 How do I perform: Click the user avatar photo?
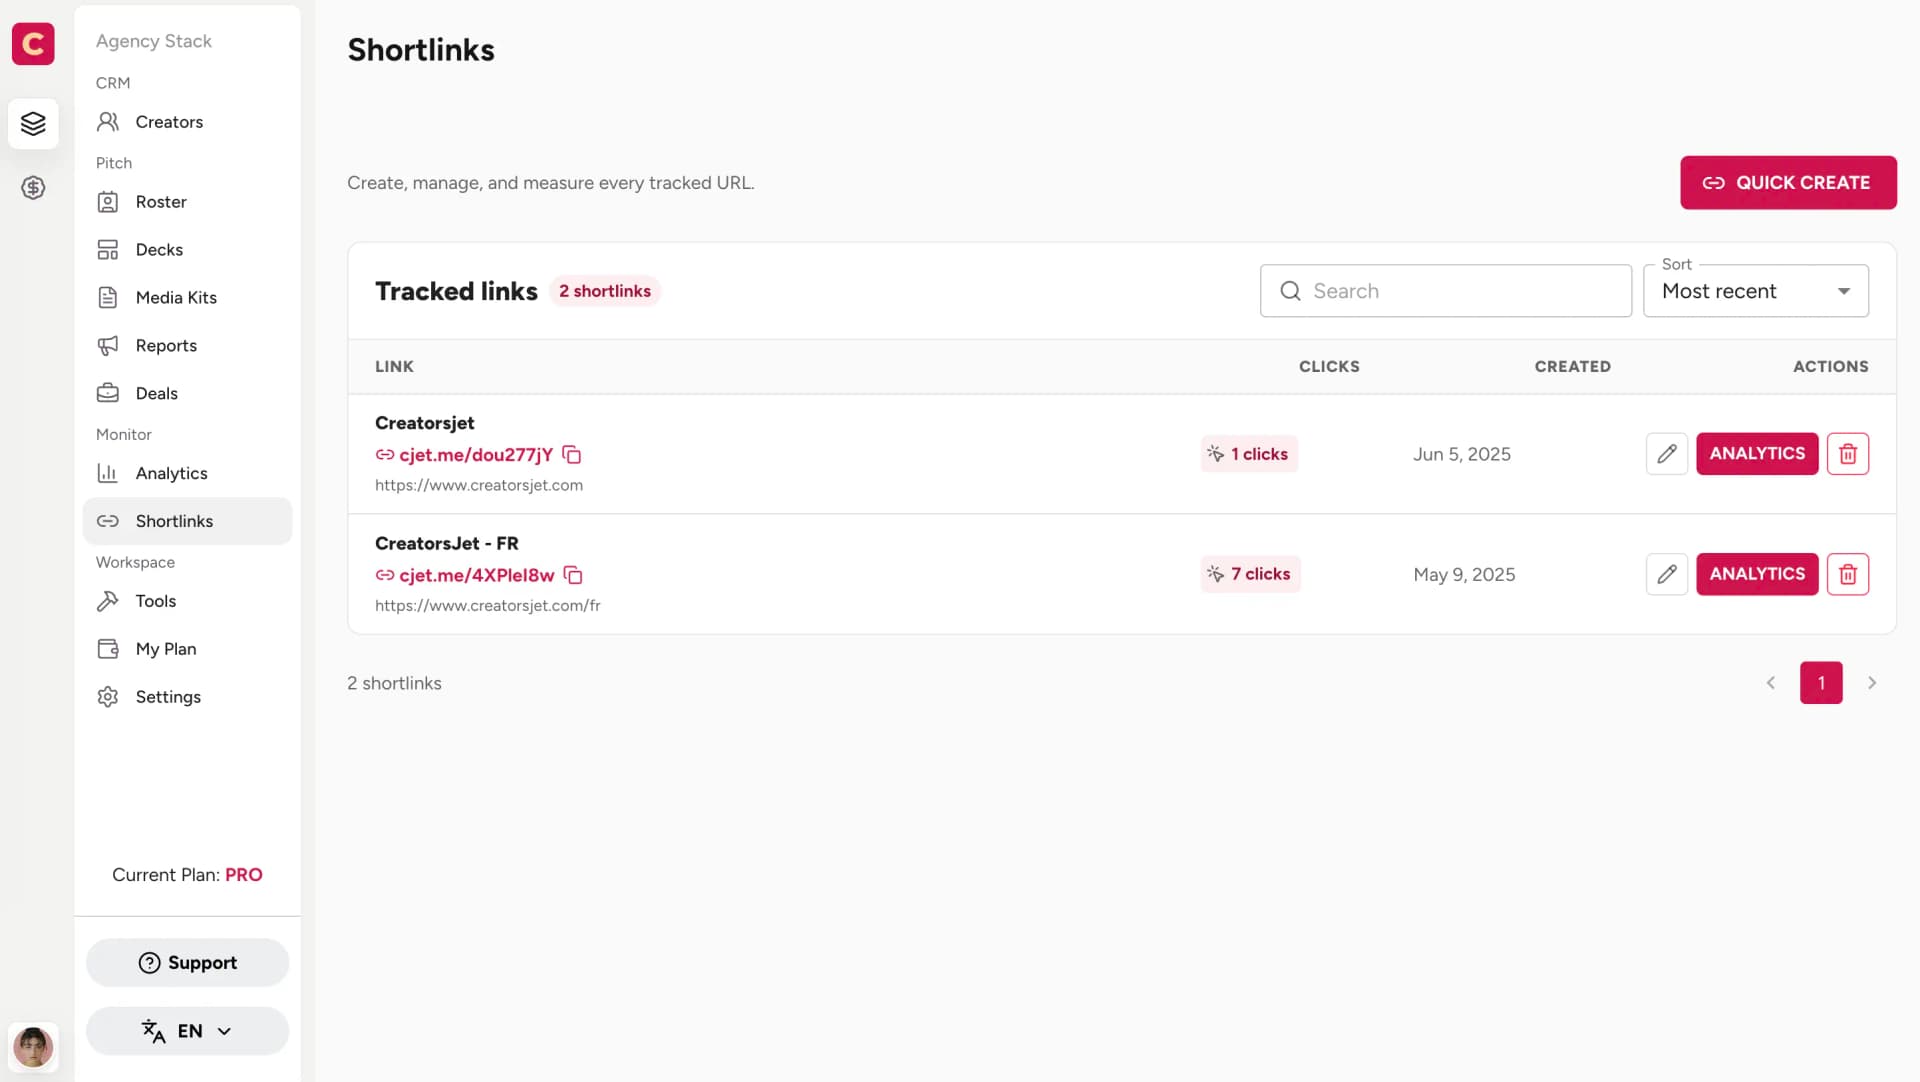tap(33, 1047)
